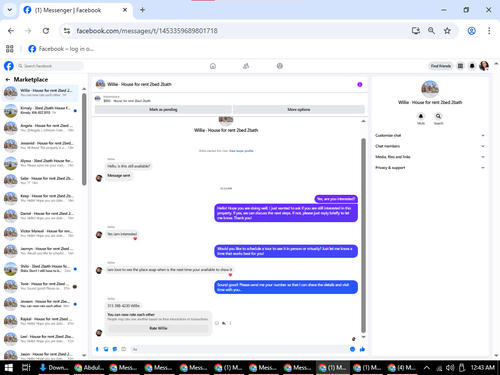
Task: Open the Groups icon in top navigation
Action: [280, 66]
